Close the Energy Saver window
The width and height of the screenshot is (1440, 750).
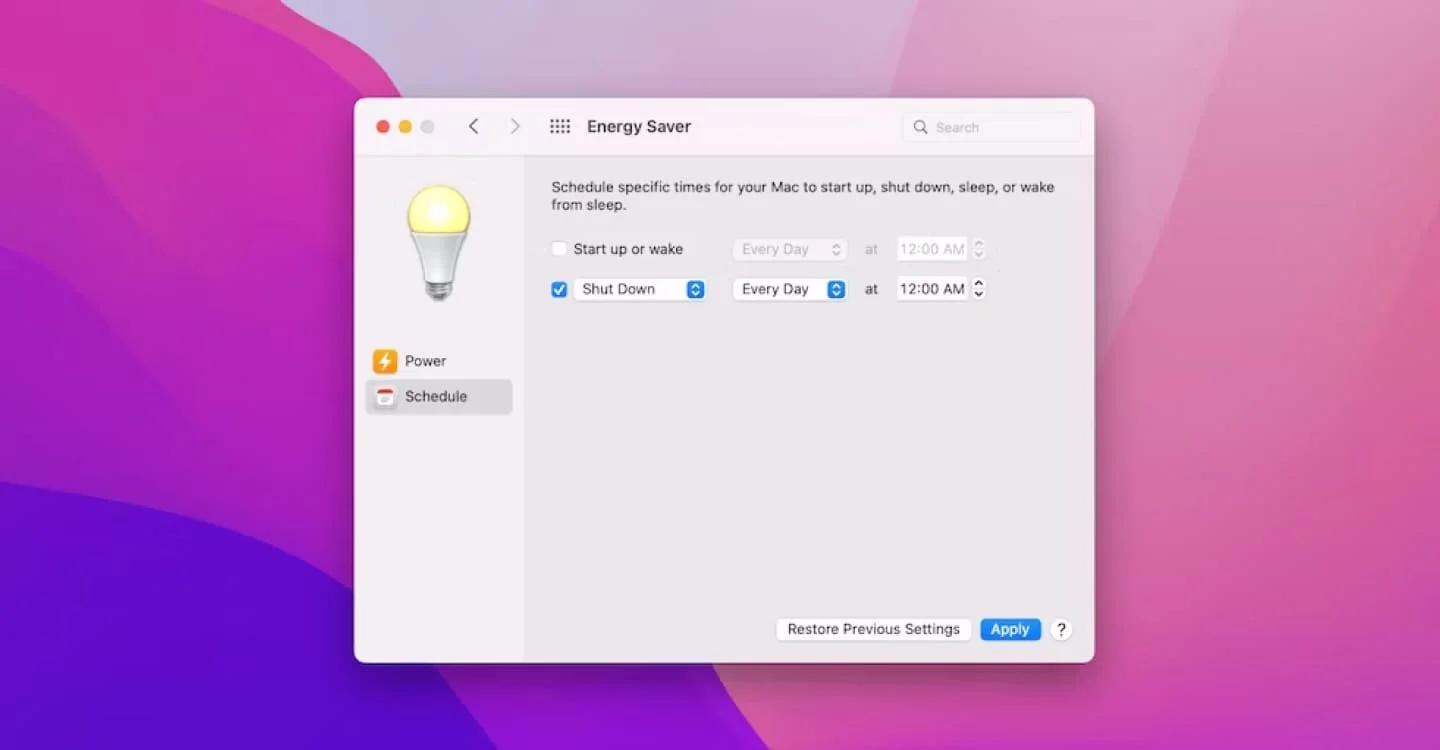coord(382,127)
